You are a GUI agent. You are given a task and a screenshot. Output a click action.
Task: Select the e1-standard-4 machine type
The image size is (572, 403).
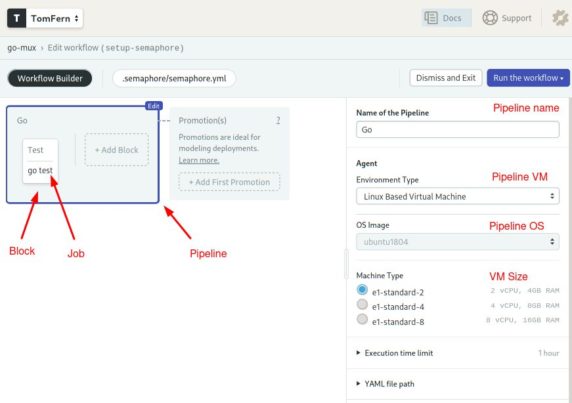(x=362, y=304)
